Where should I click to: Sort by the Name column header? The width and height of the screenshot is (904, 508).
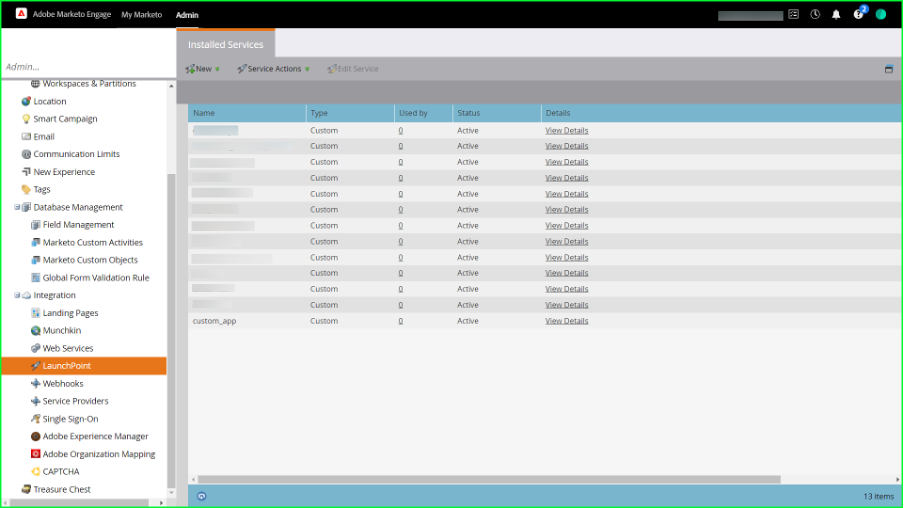247,113
